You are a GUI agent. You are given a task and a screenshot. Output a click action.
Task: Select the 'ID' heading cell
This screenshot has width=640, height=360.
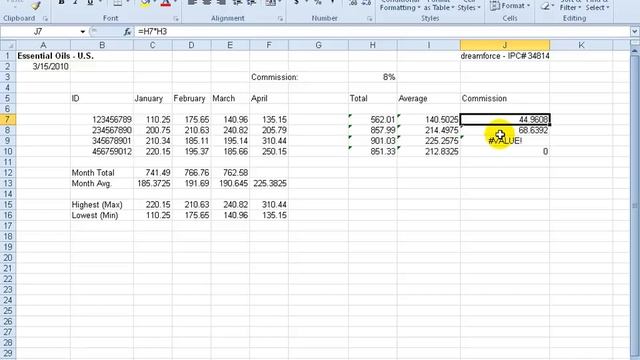pyautogui.click(x=102, y=98)
